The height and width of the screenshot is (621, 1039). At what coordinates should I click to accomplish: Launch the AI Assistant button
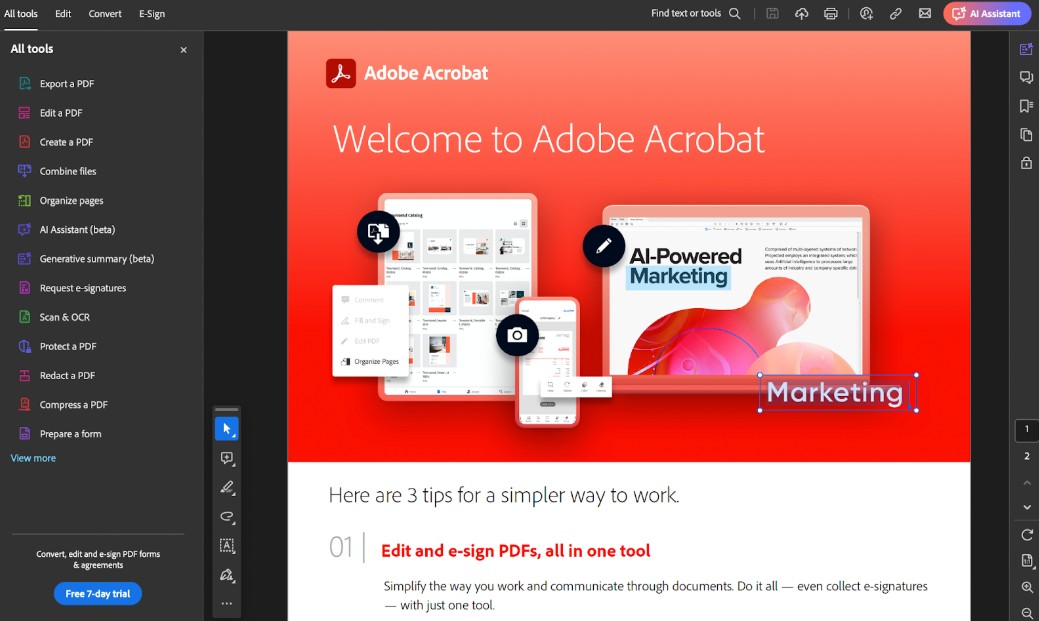click(x=986, y=14)
